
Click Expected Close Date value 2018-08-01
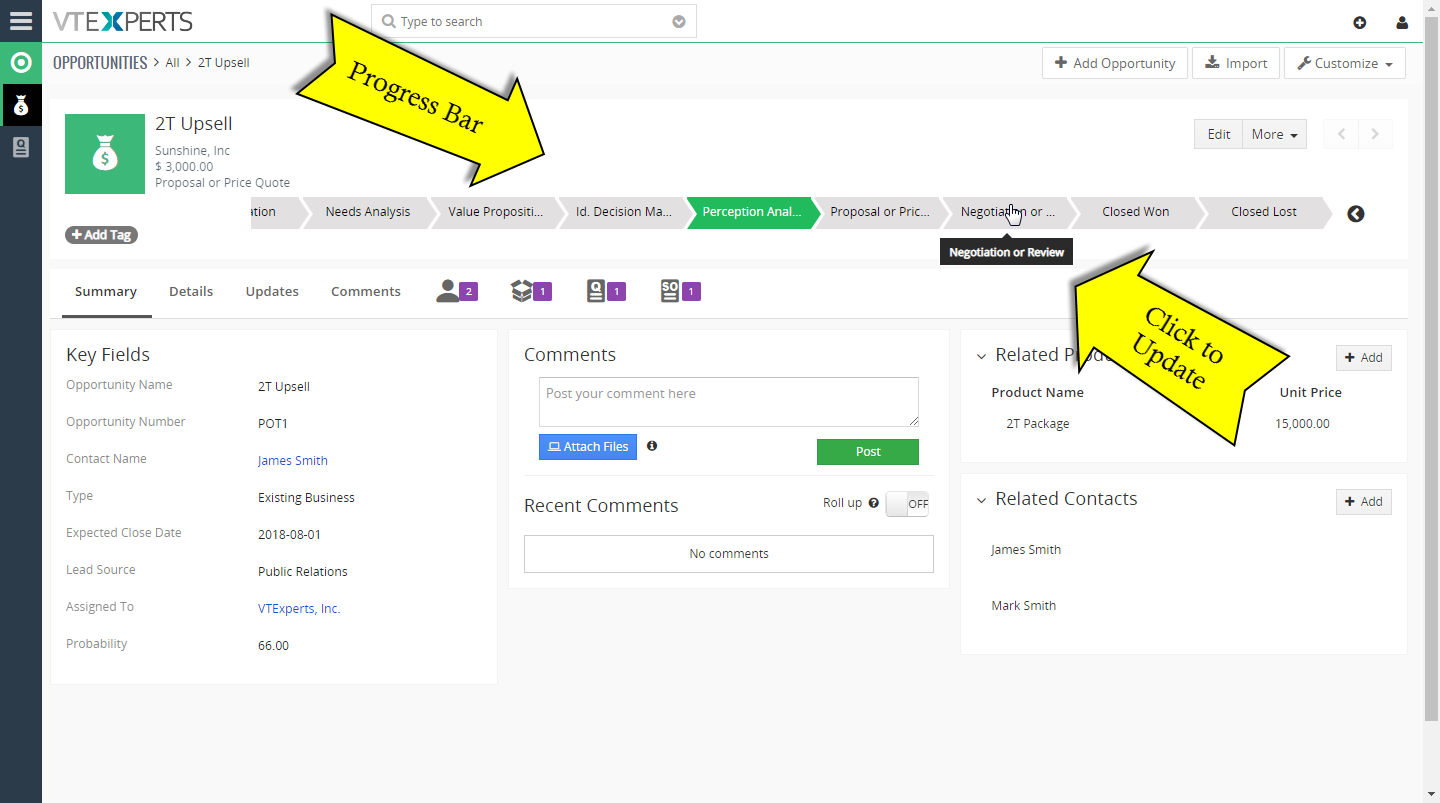click(290, 535)
